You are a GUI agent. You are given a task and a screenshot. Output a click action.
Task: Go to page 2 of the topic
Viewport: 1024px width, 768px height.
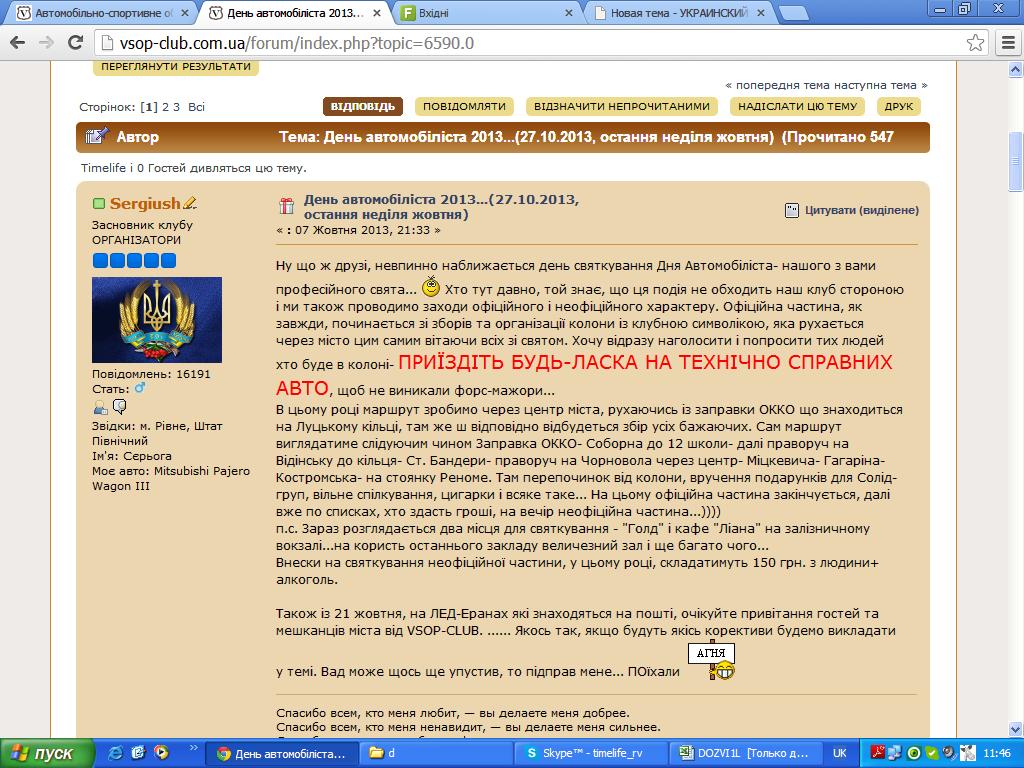(x=165, y=107)
